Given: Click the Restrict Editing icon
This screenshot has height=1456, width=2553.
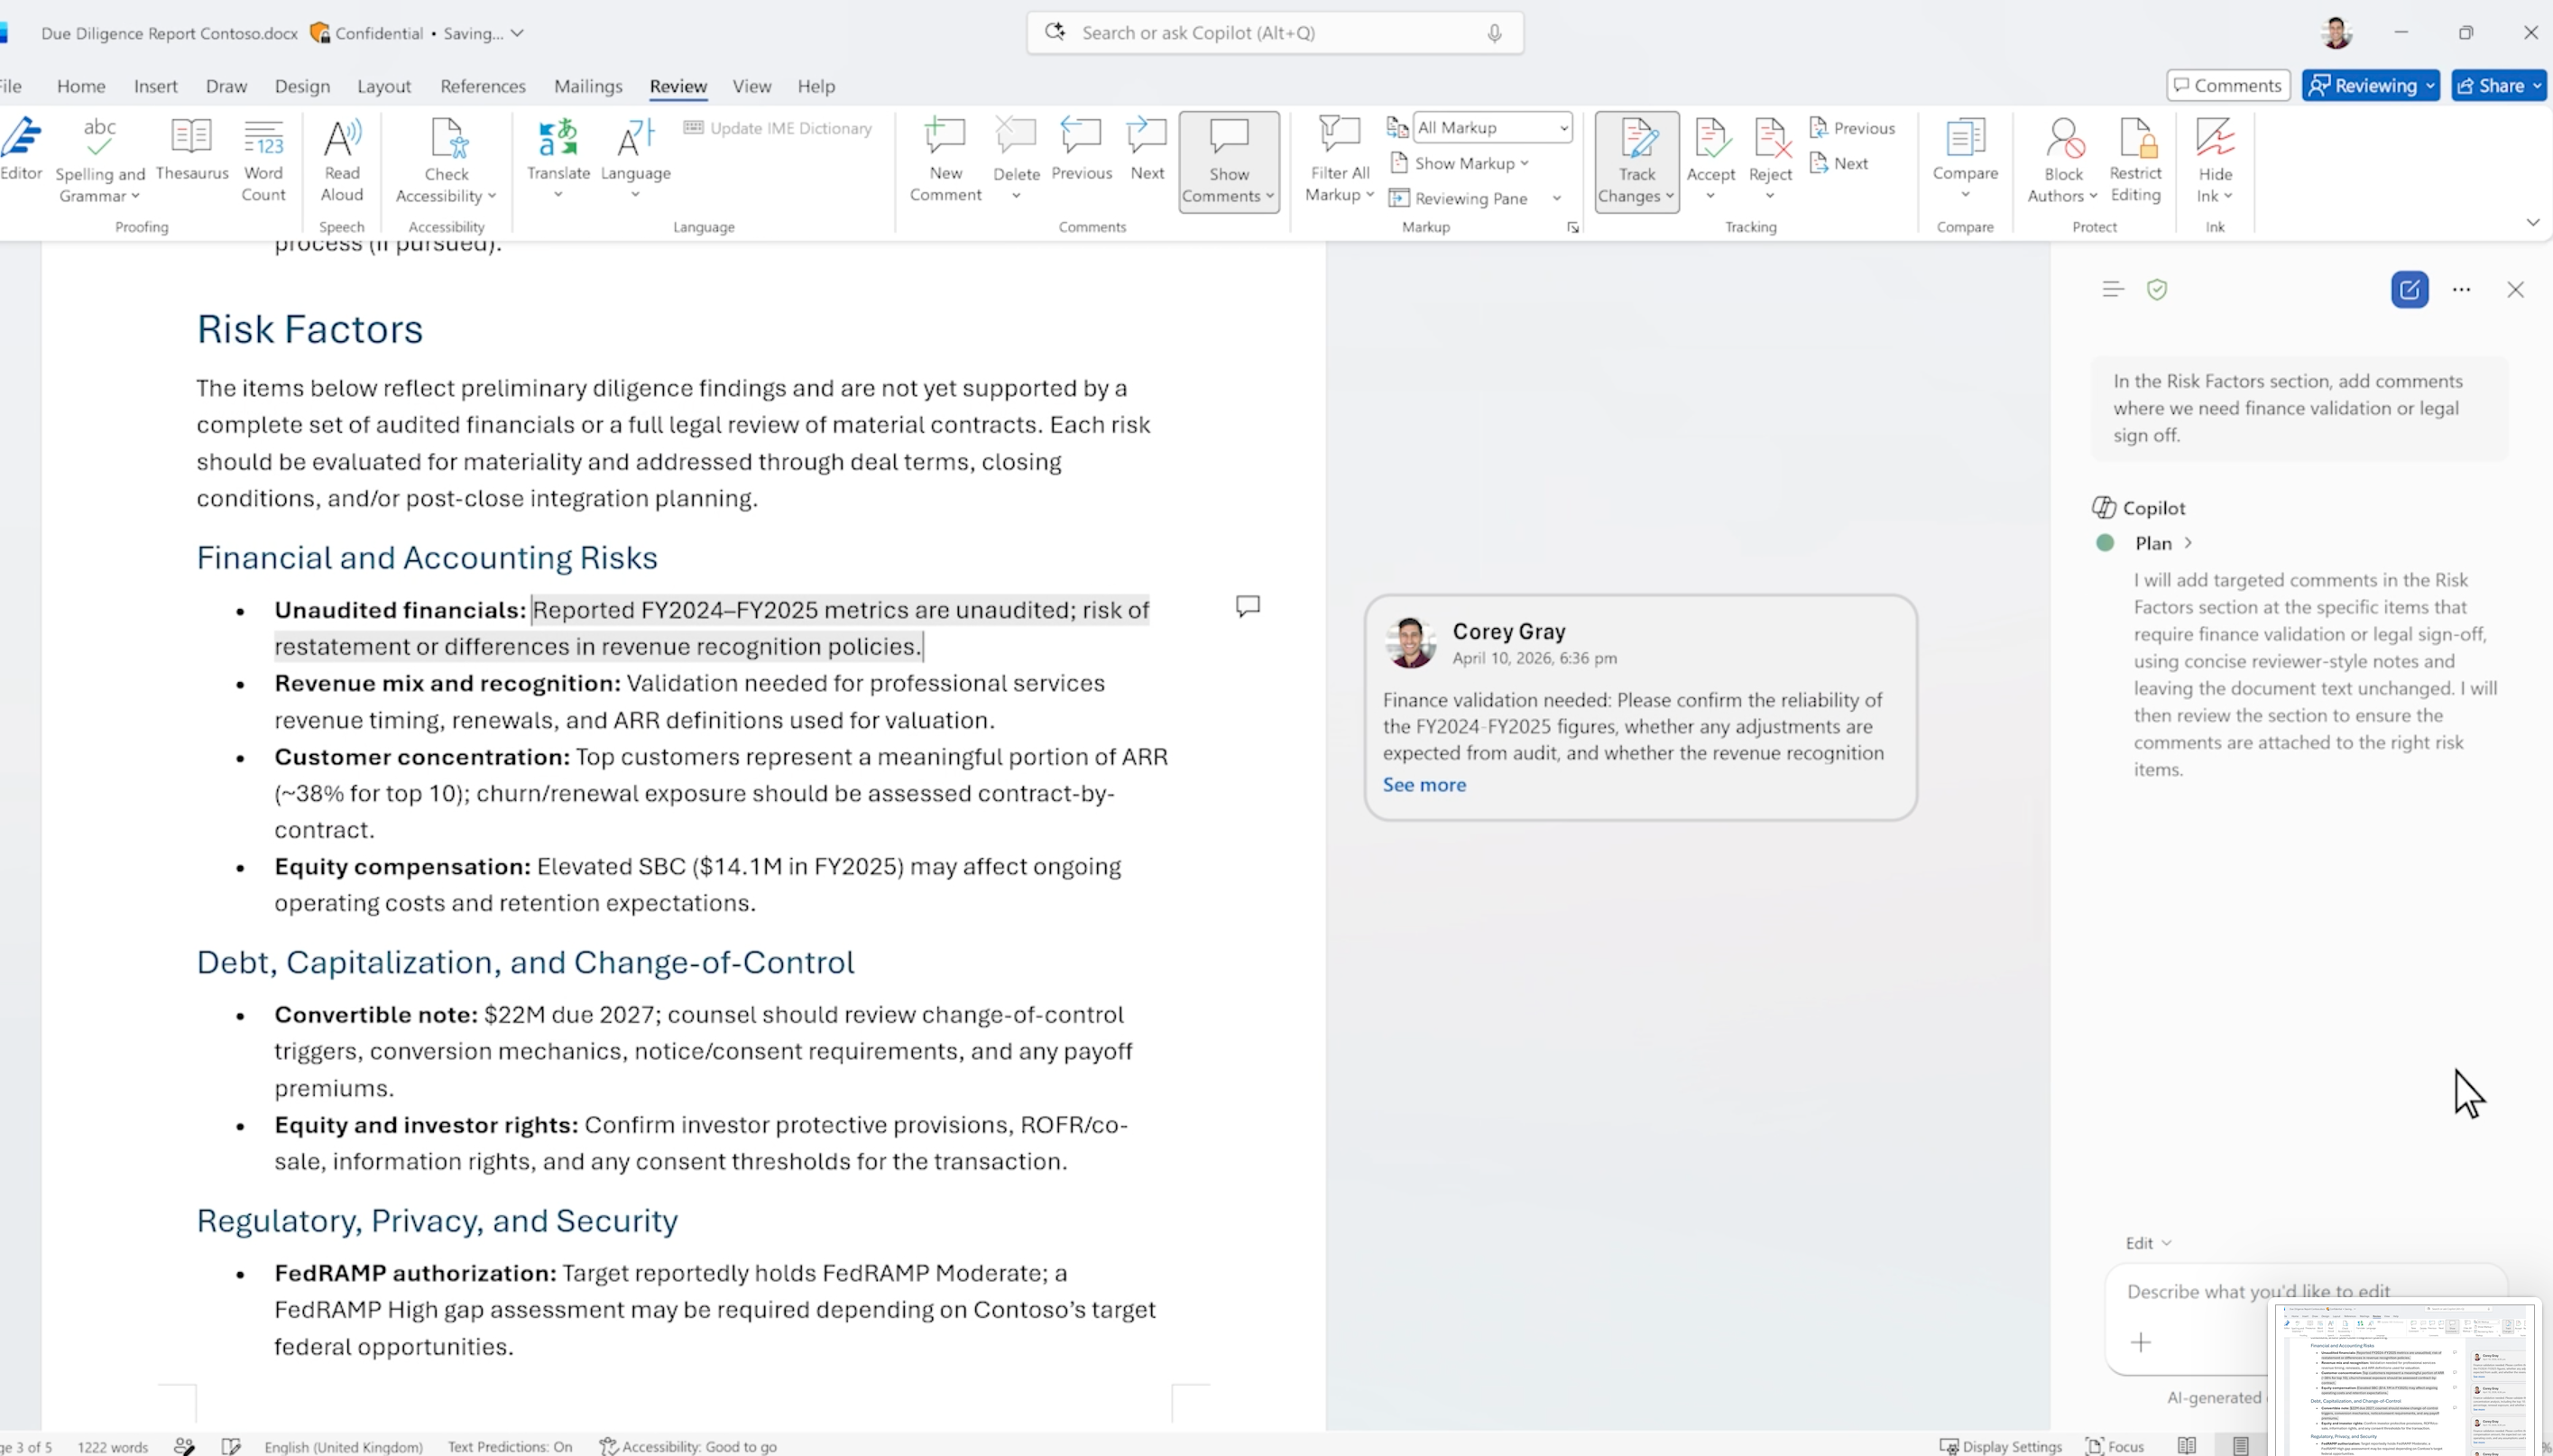Looking at the screenshot, I should pyautogui.click(x=2135, y=160).
